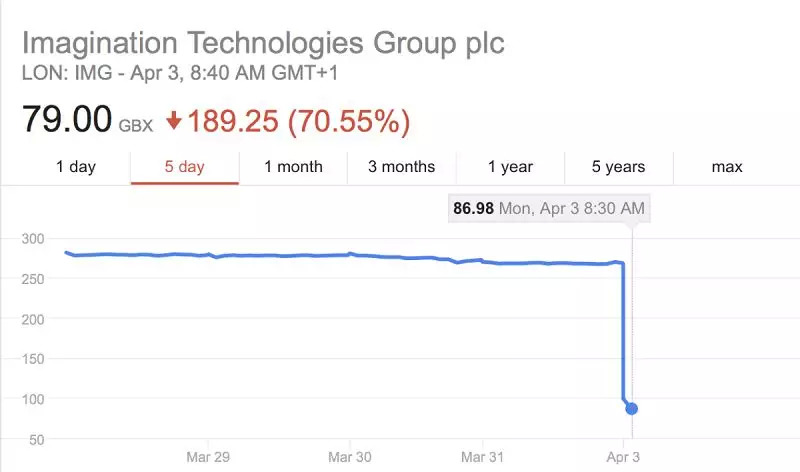This screenshot has width=800, height=472.
Task: Click the 189.25 (70.55%) change value
Action: click(298, 121)
